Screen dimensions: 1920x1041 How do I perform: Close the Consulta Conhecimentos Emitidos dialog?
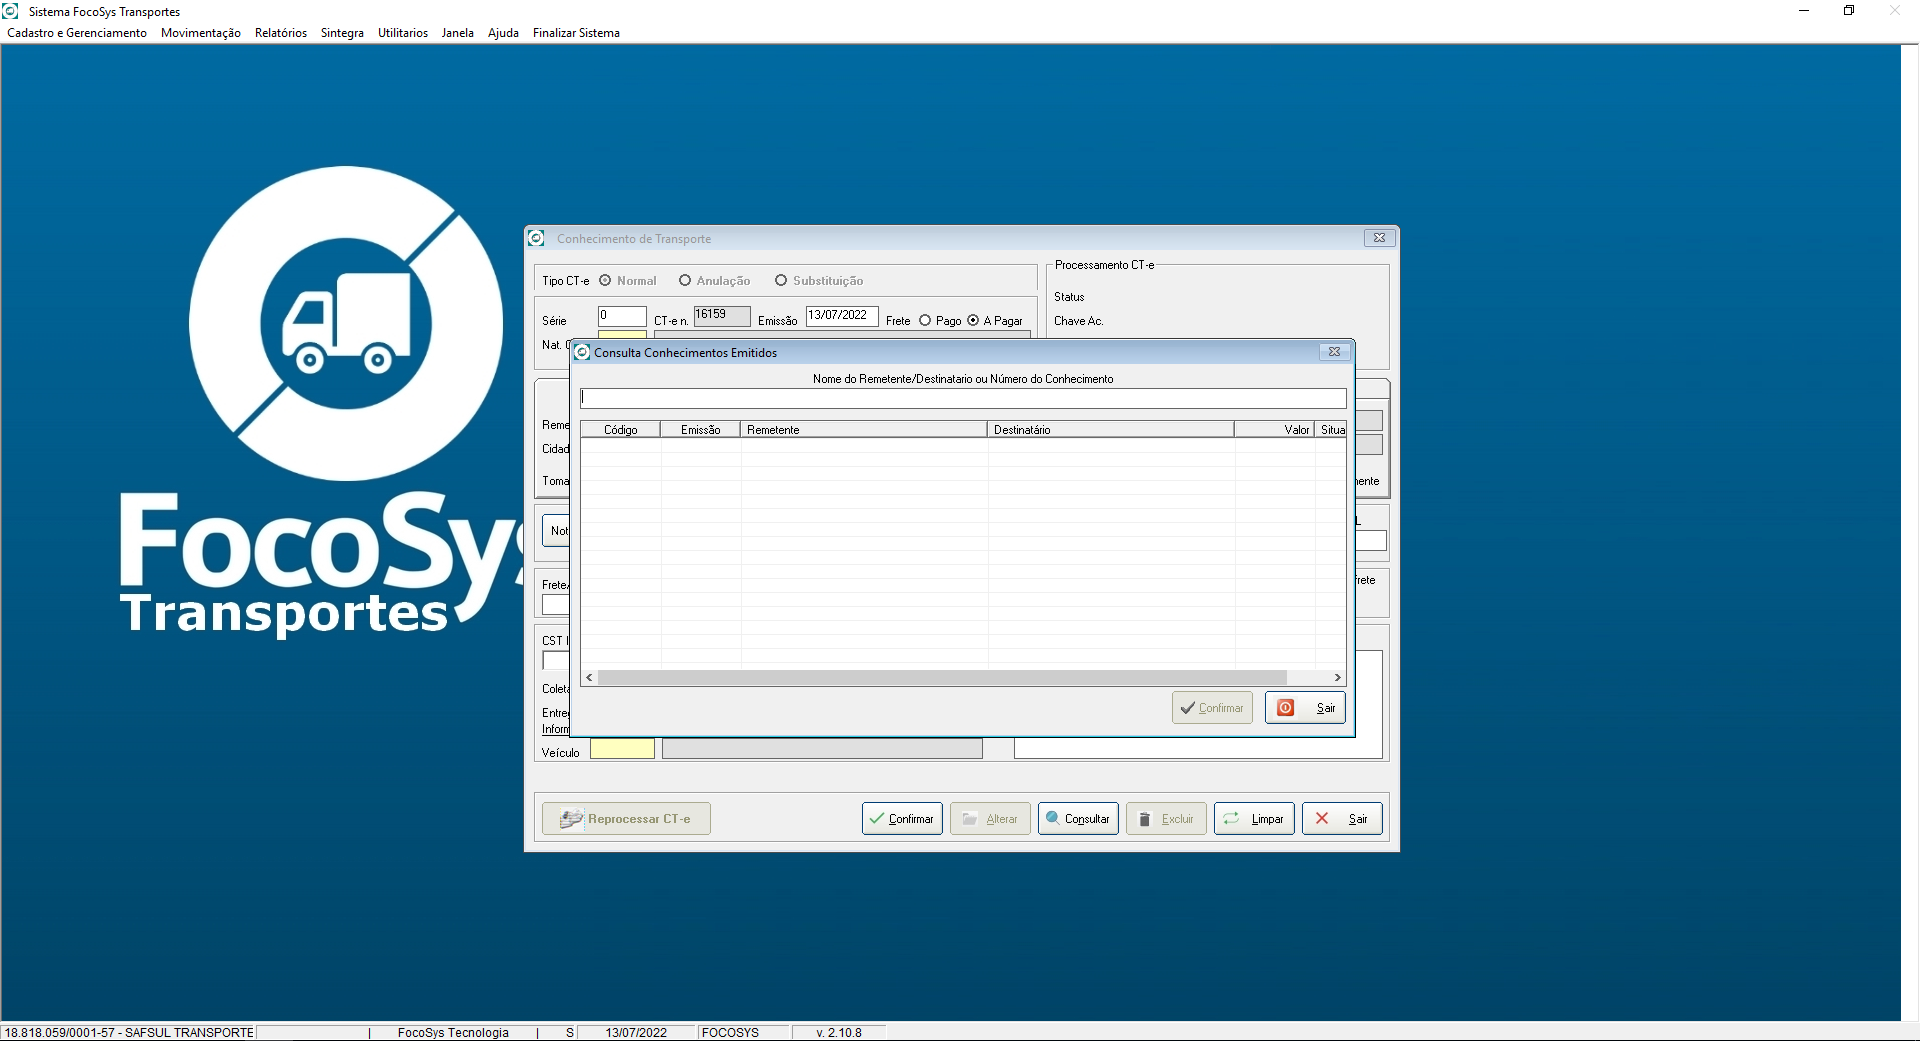point(1334,352)
